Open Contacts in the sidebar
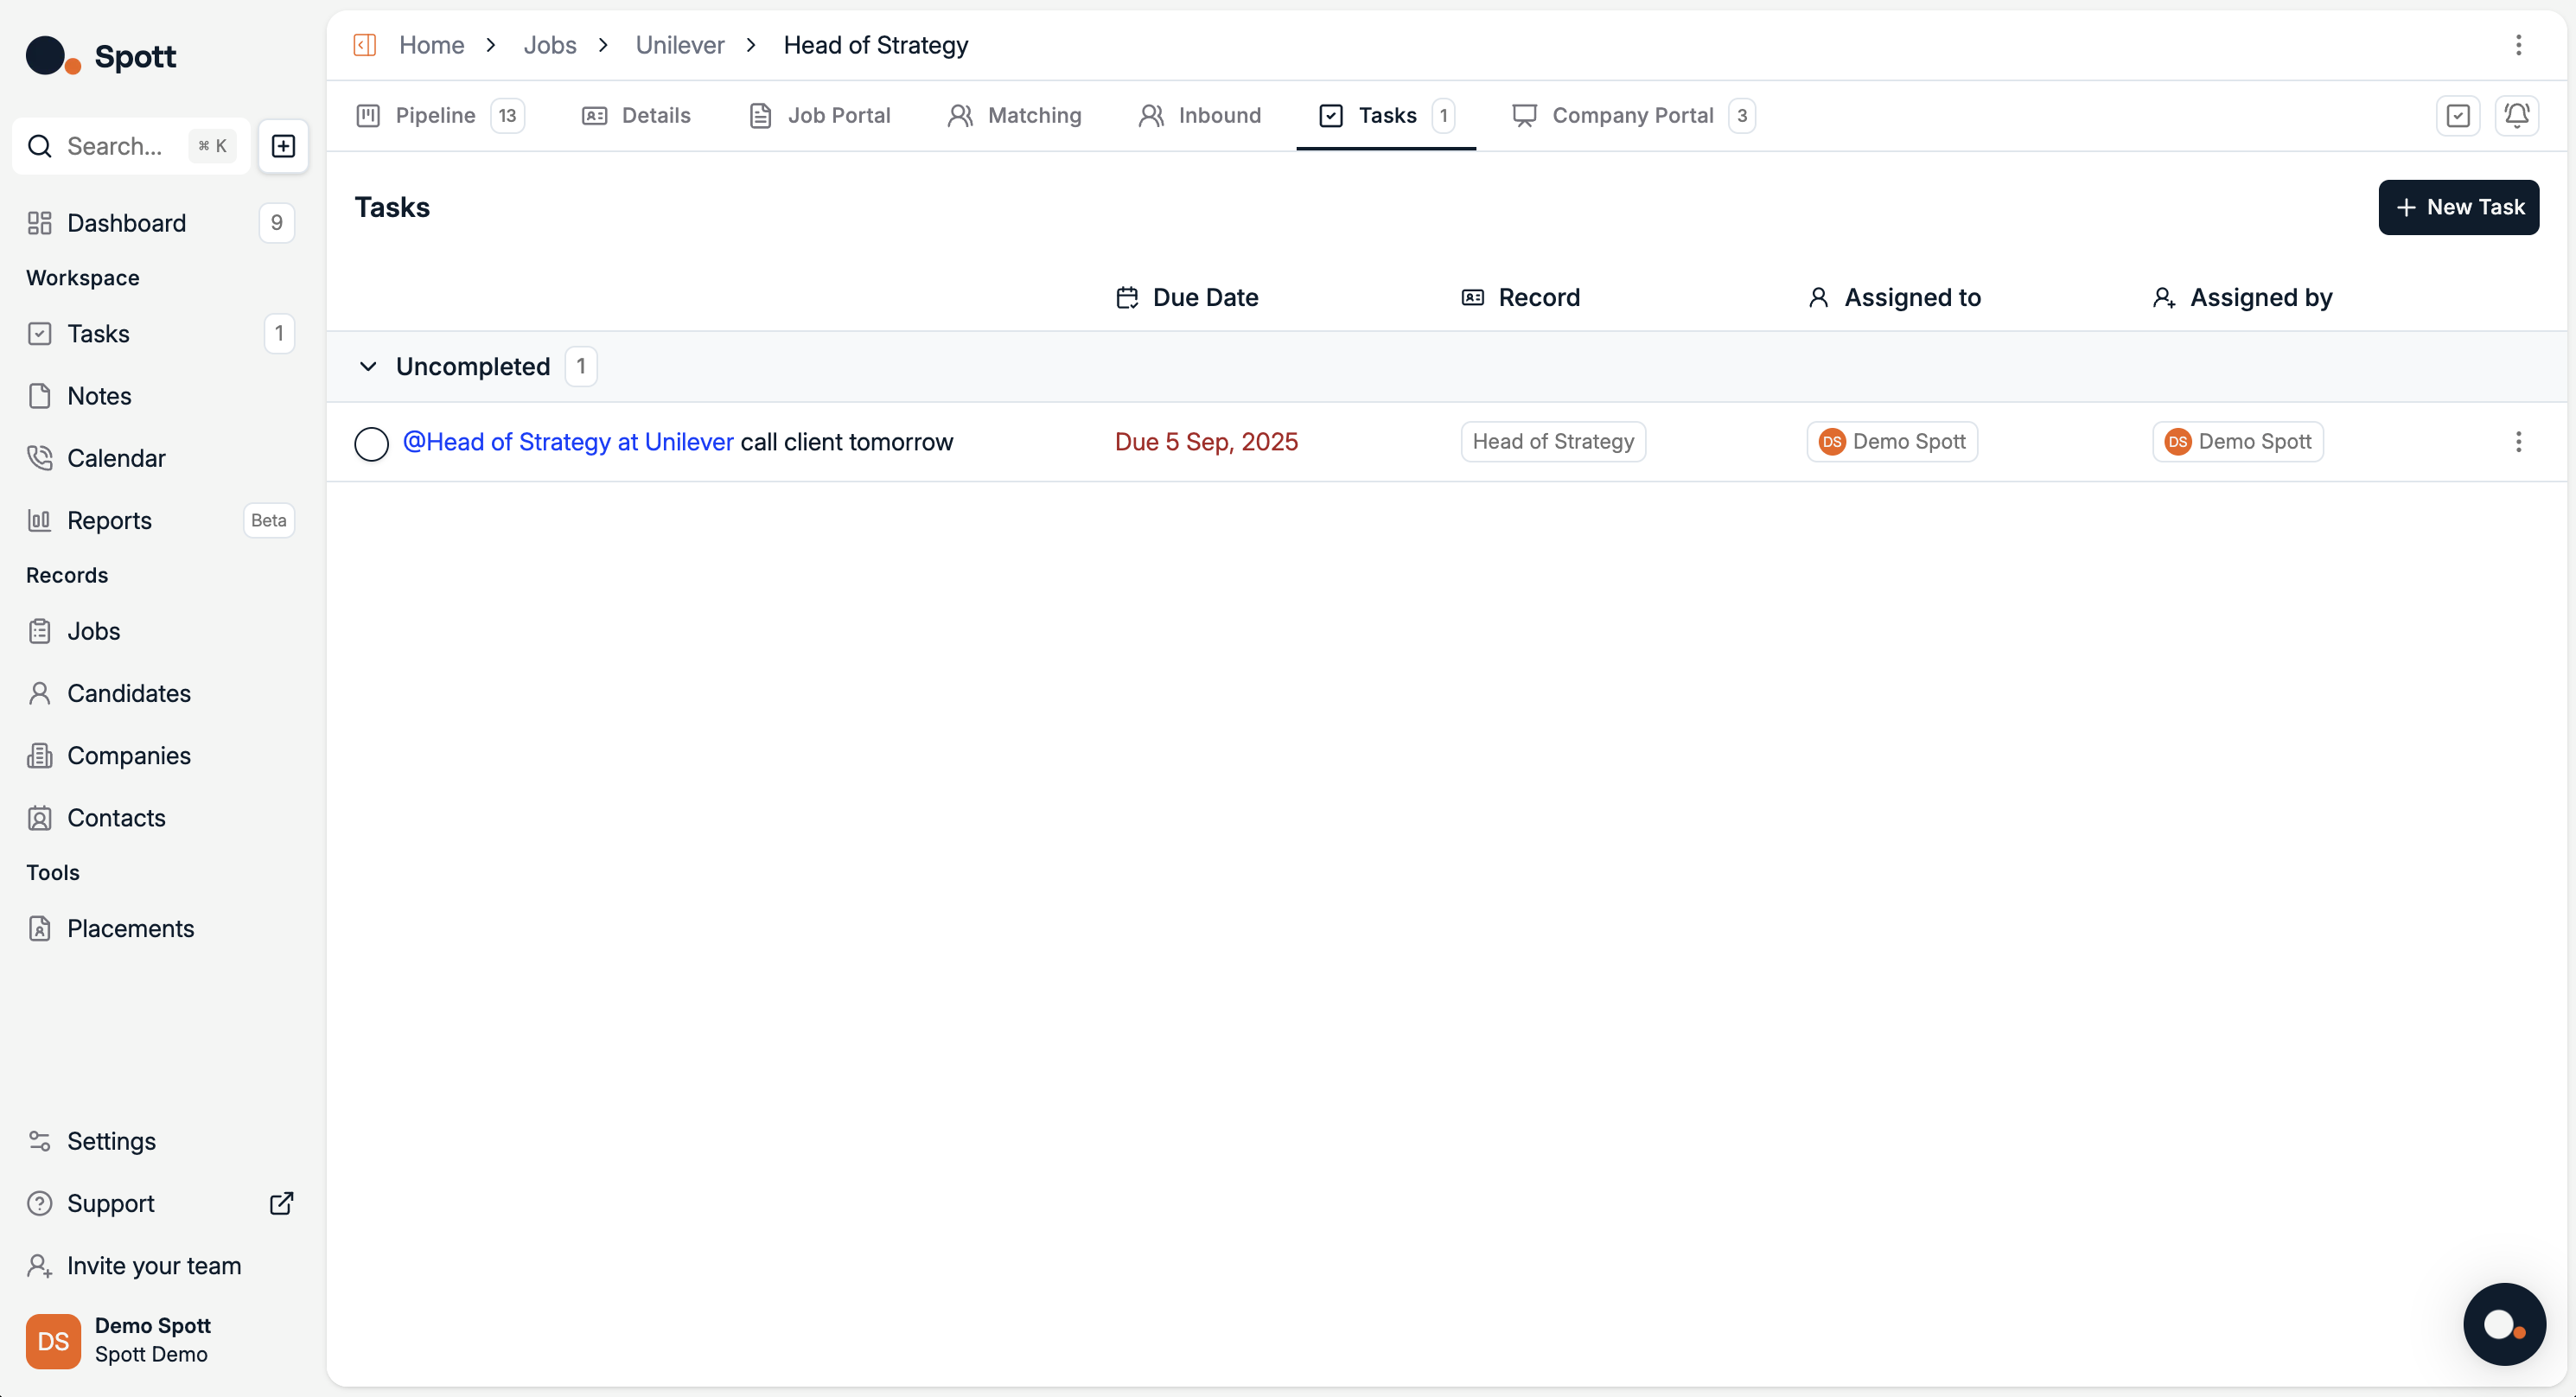 [160, 818]
